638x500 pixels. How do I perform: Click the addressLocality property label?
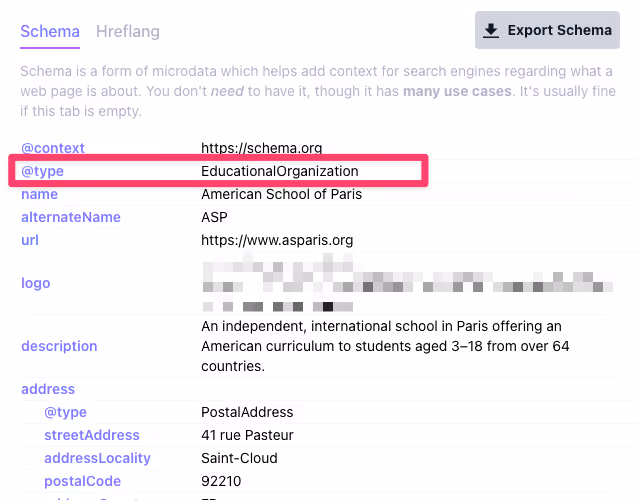pos(97,458)
